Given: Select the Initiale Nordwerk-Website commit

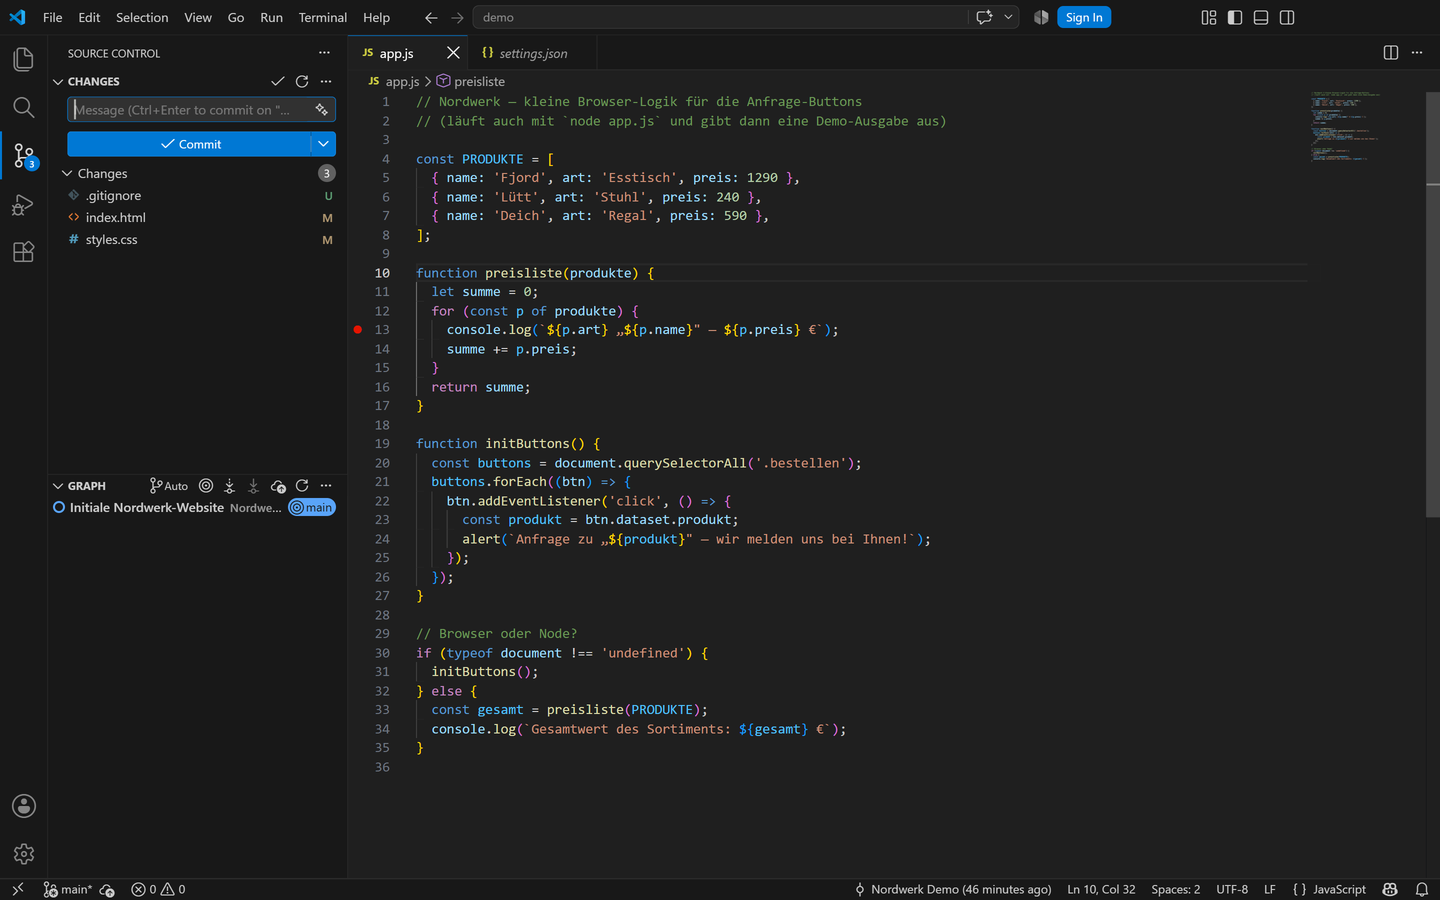Looking at the screenshot, I should coord(195,507).
